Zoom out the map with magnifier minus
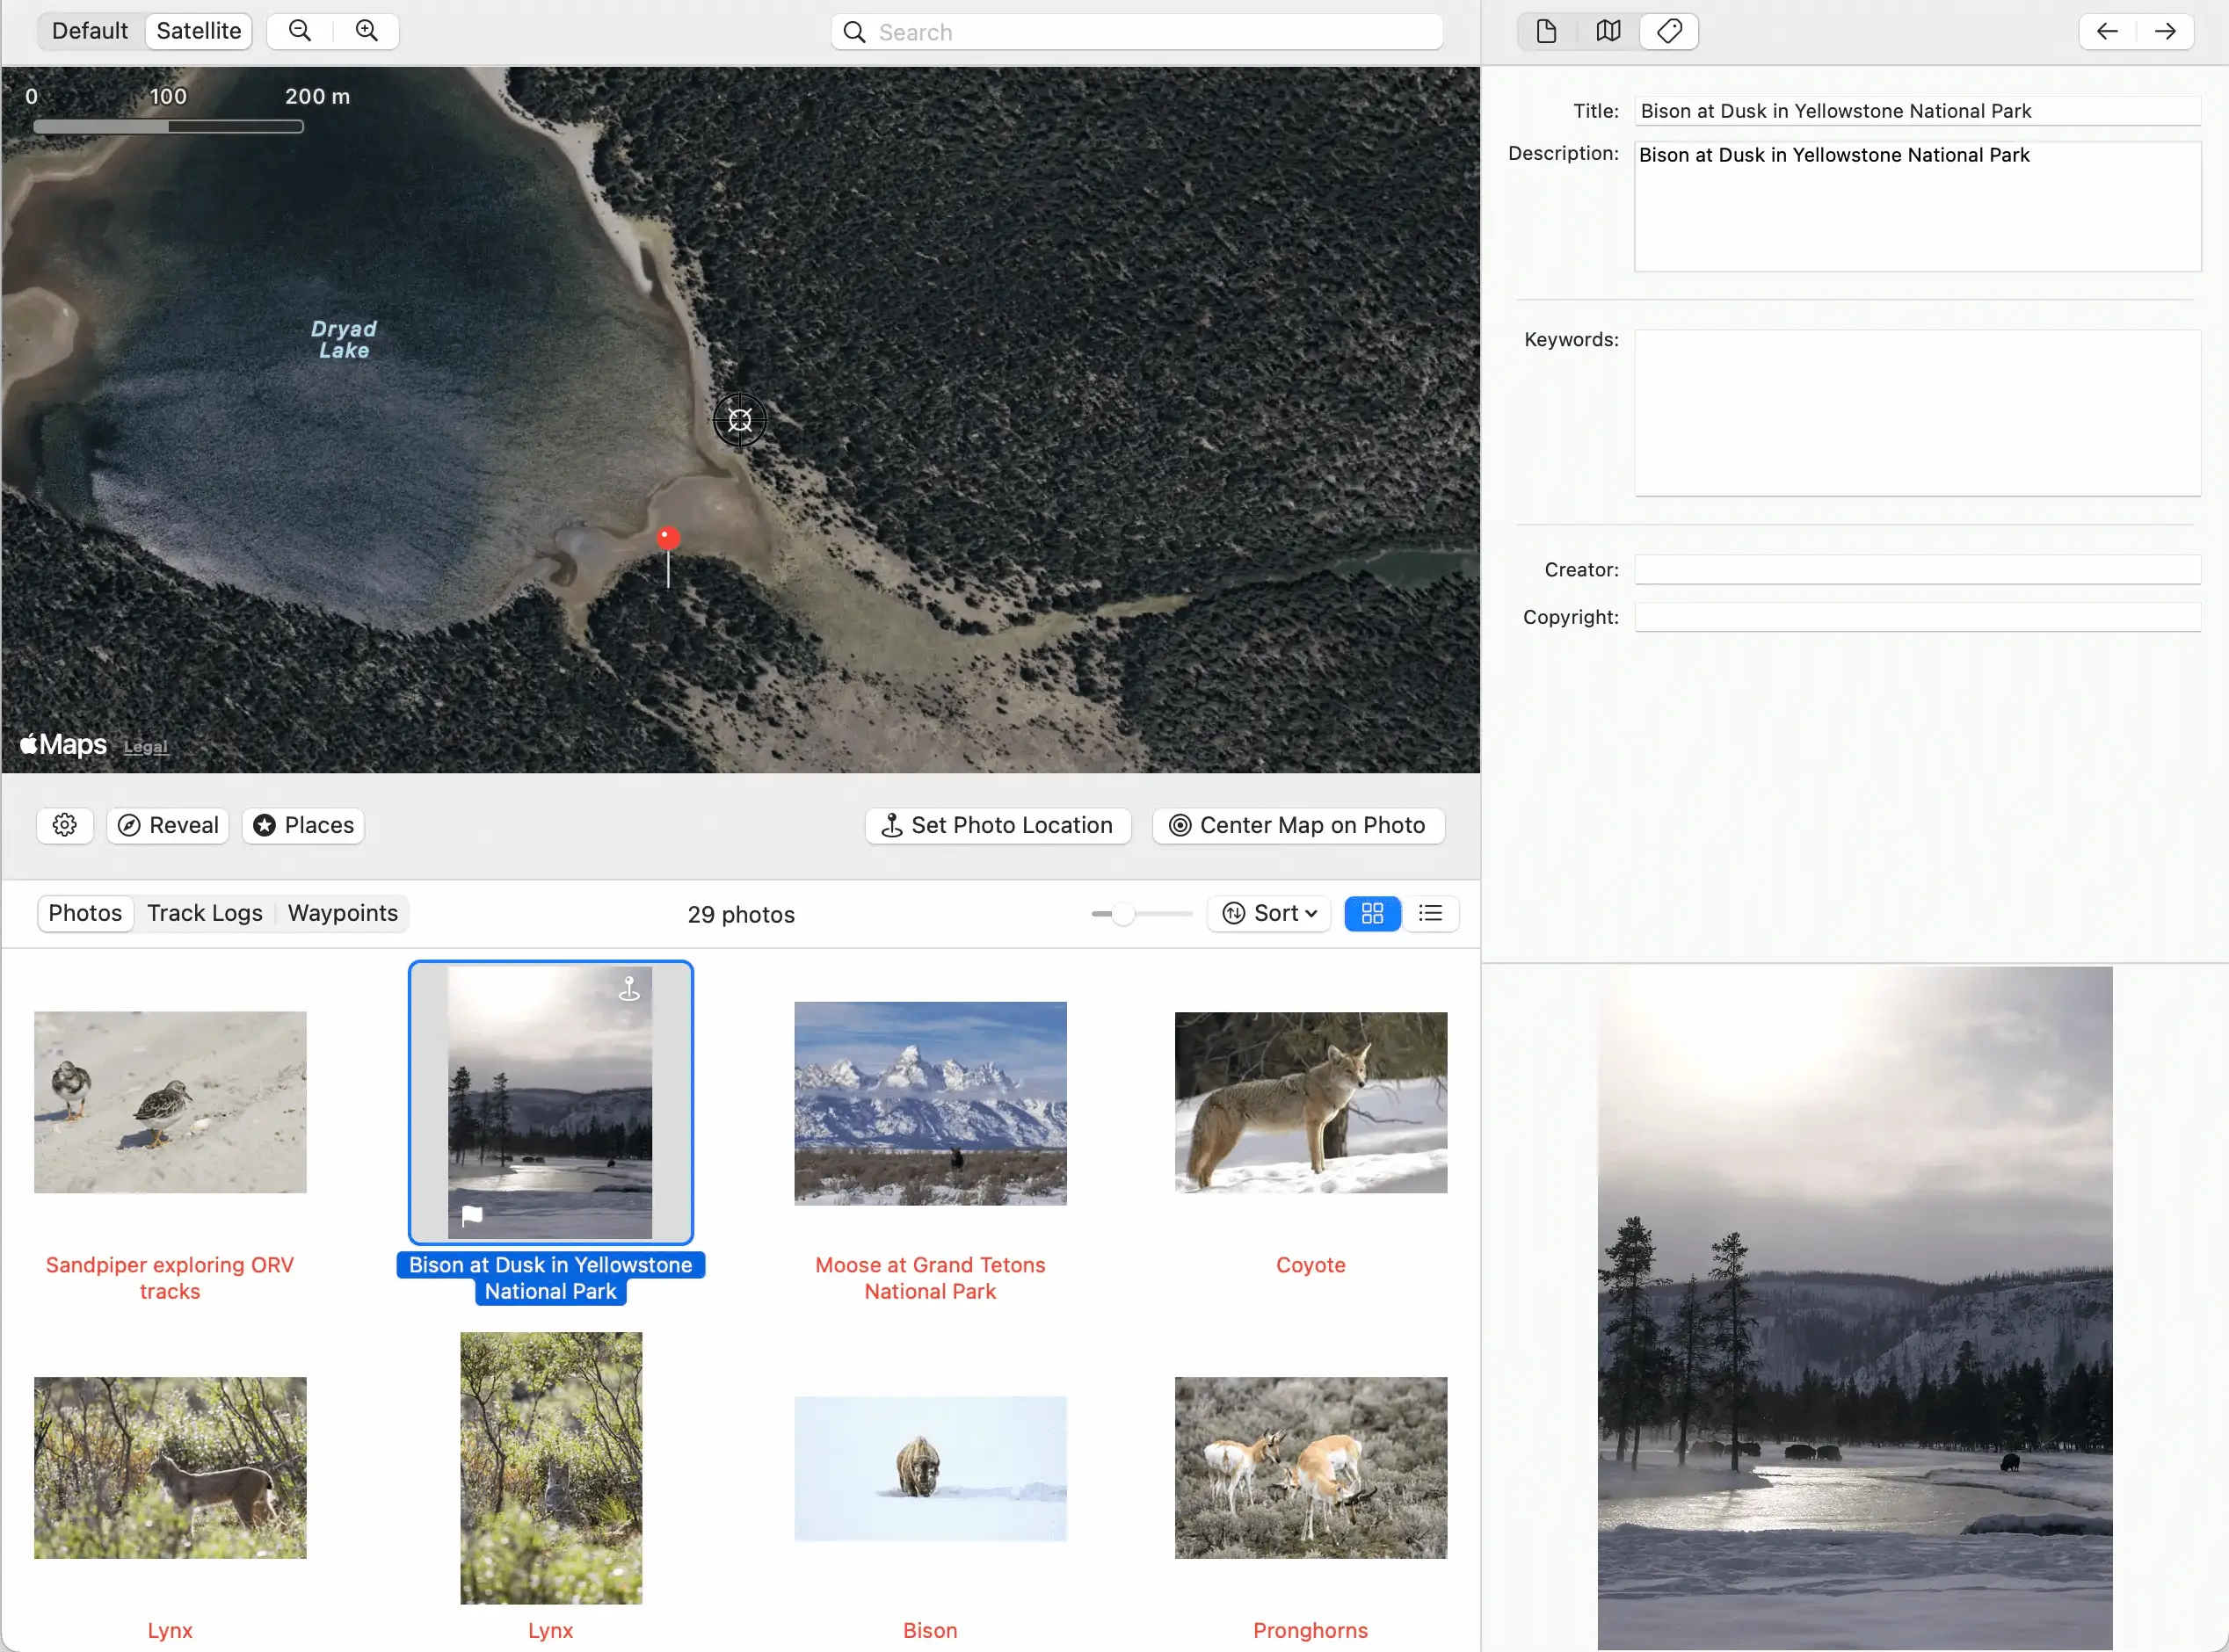Image resolution: width=2229 pixels, height=1652 pixels. pos(300,31)
